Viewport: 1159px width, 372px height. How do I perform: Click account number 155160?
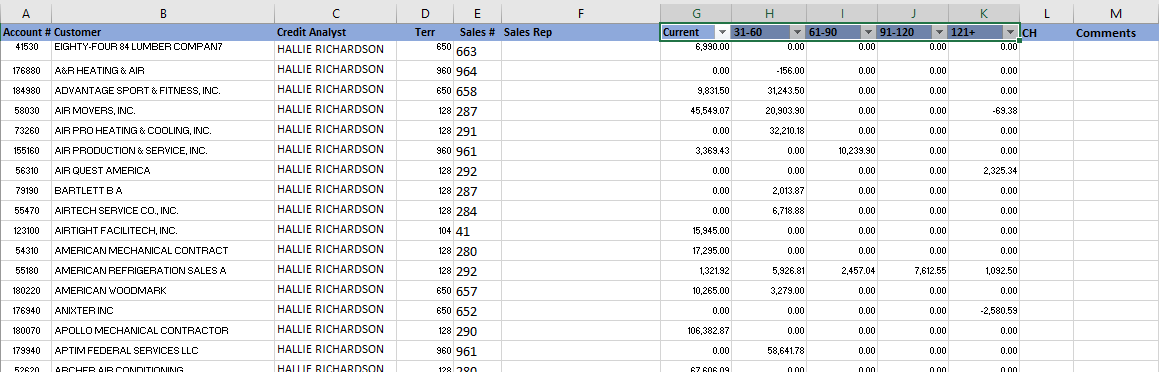click(x=26, y=151)
